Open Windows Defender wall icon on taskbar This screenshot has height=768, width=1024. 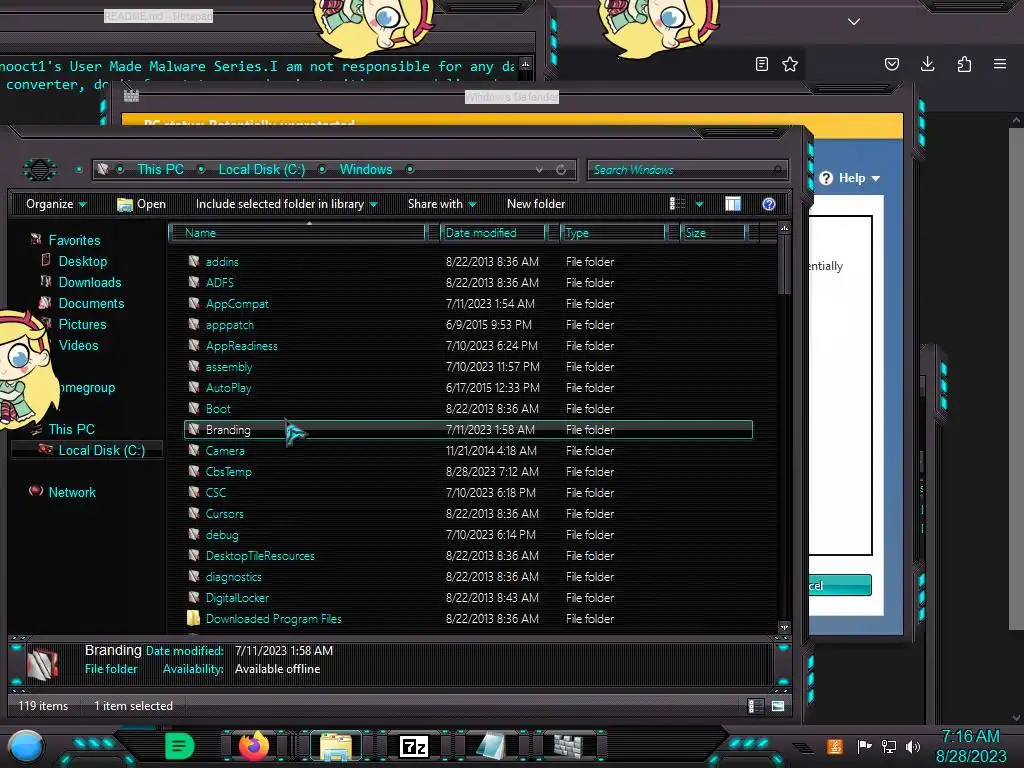point(568,746)
